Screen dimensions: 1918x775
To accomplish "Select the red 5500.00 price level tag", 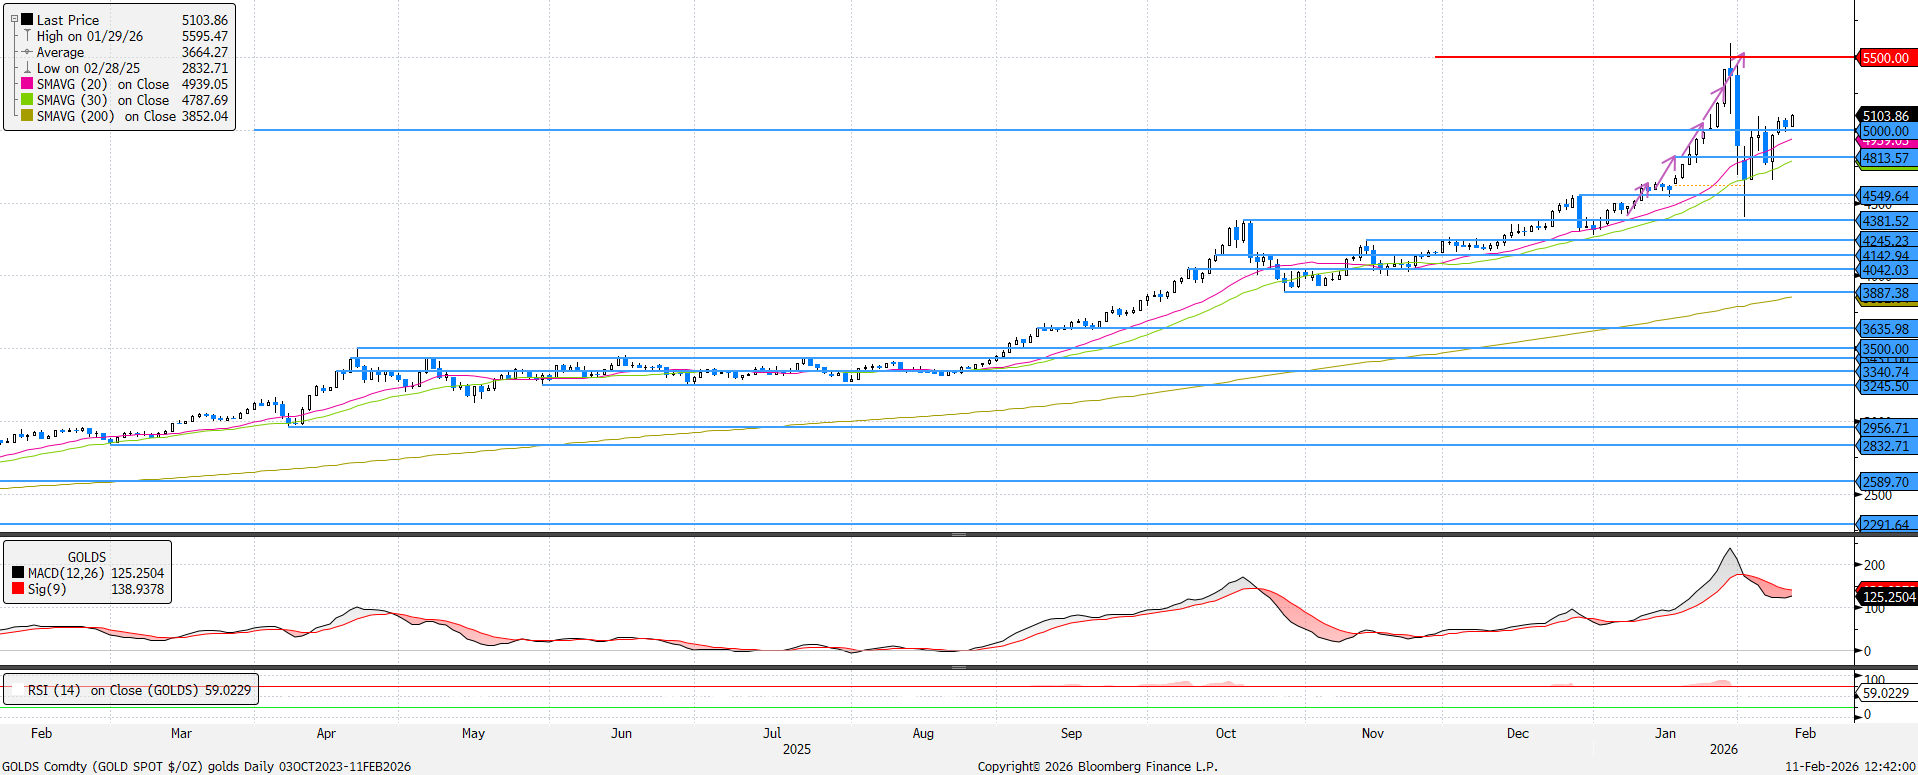I will [1885, 58].
